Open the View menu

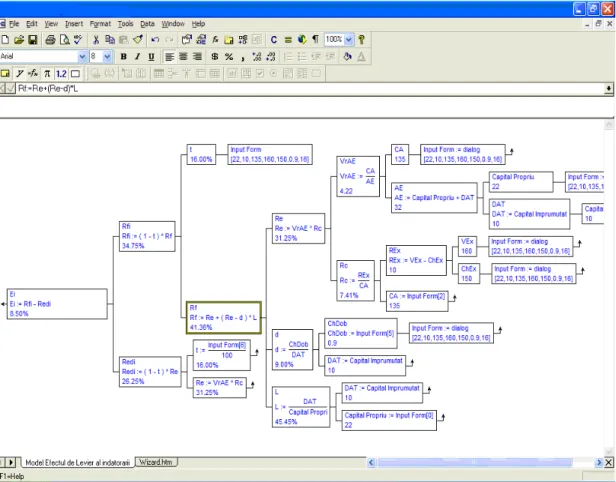pos(51,24)
